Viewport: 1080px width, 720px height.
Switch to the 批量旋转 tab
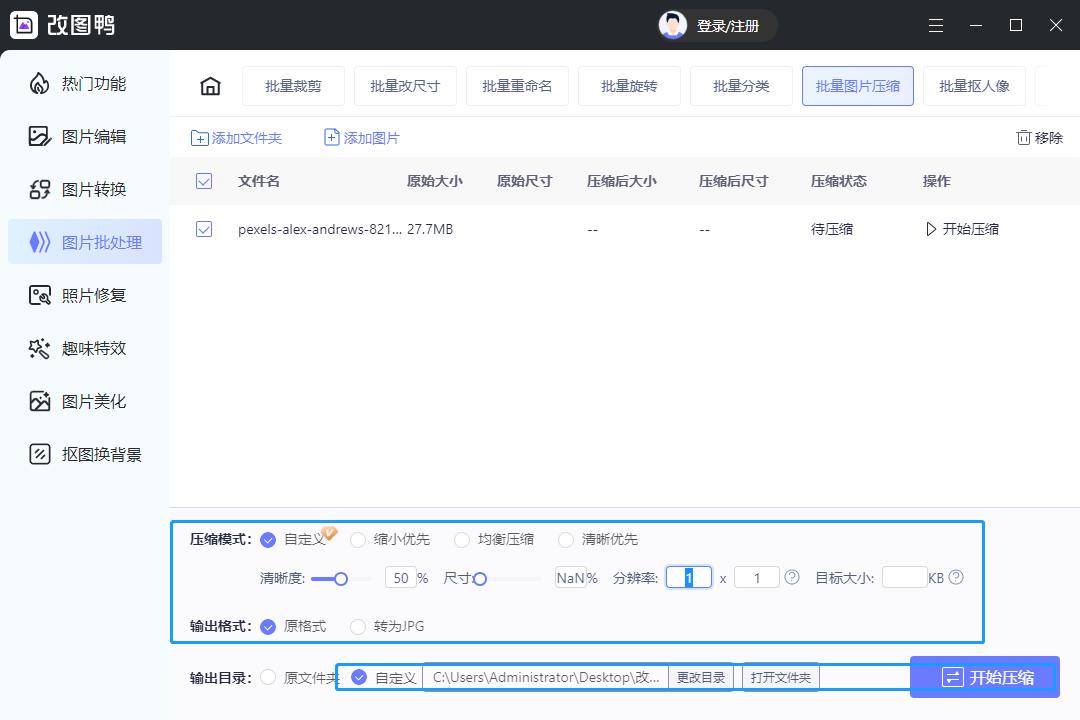pos(629,86)
